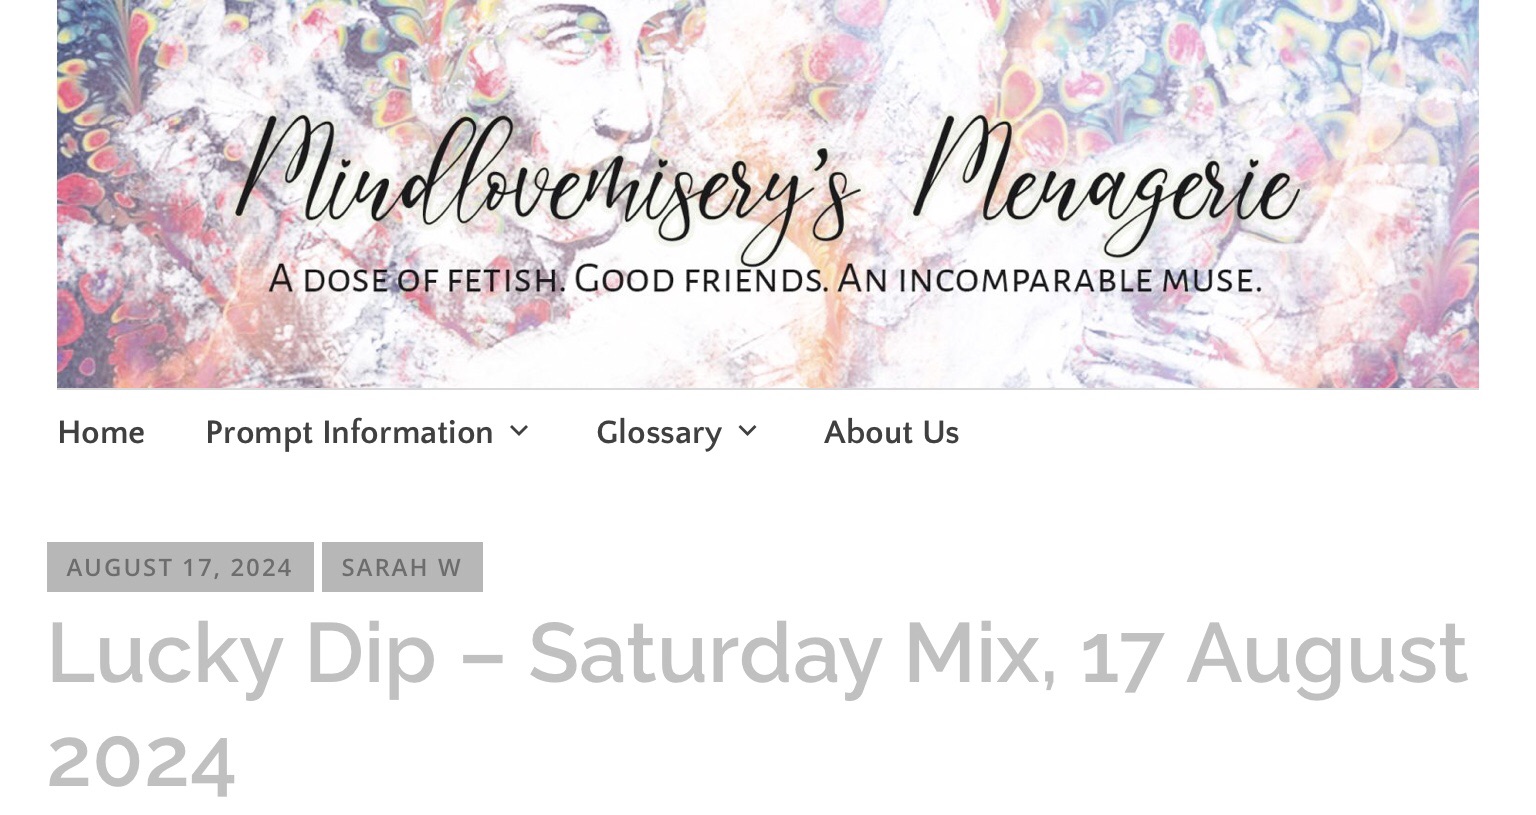Viewport: 1536px width, 815px height.
Task: Open the SARAH W author link
Action: 402,567
